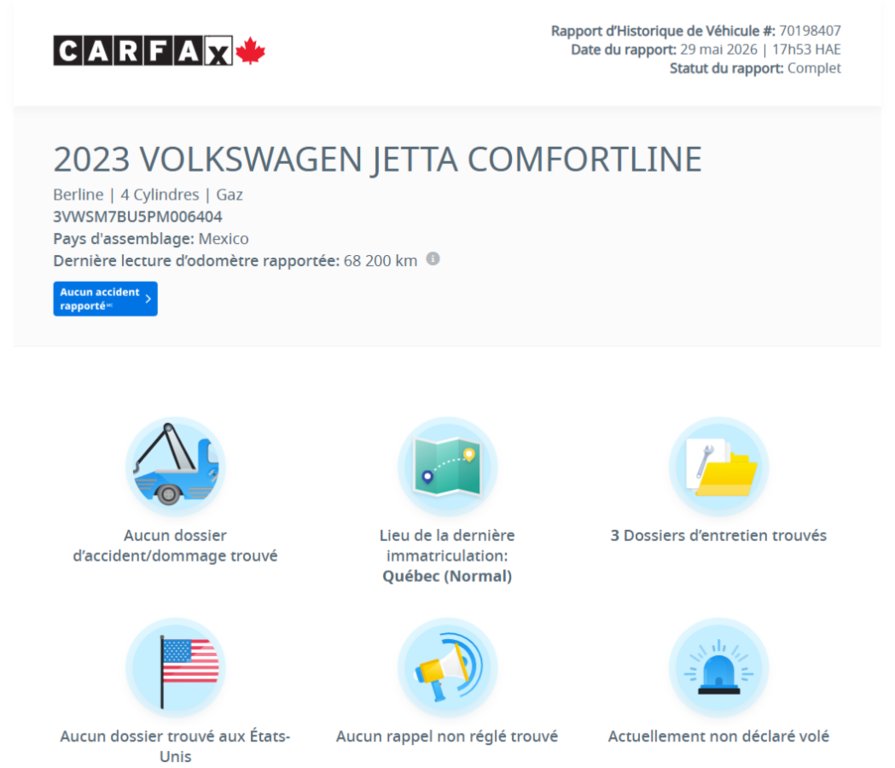Image resolution: width=895 pixels, height=768 pixels.
Task: Select the VIN 3VWSM7BU5PM006404 text
Action: coord(138,217)
